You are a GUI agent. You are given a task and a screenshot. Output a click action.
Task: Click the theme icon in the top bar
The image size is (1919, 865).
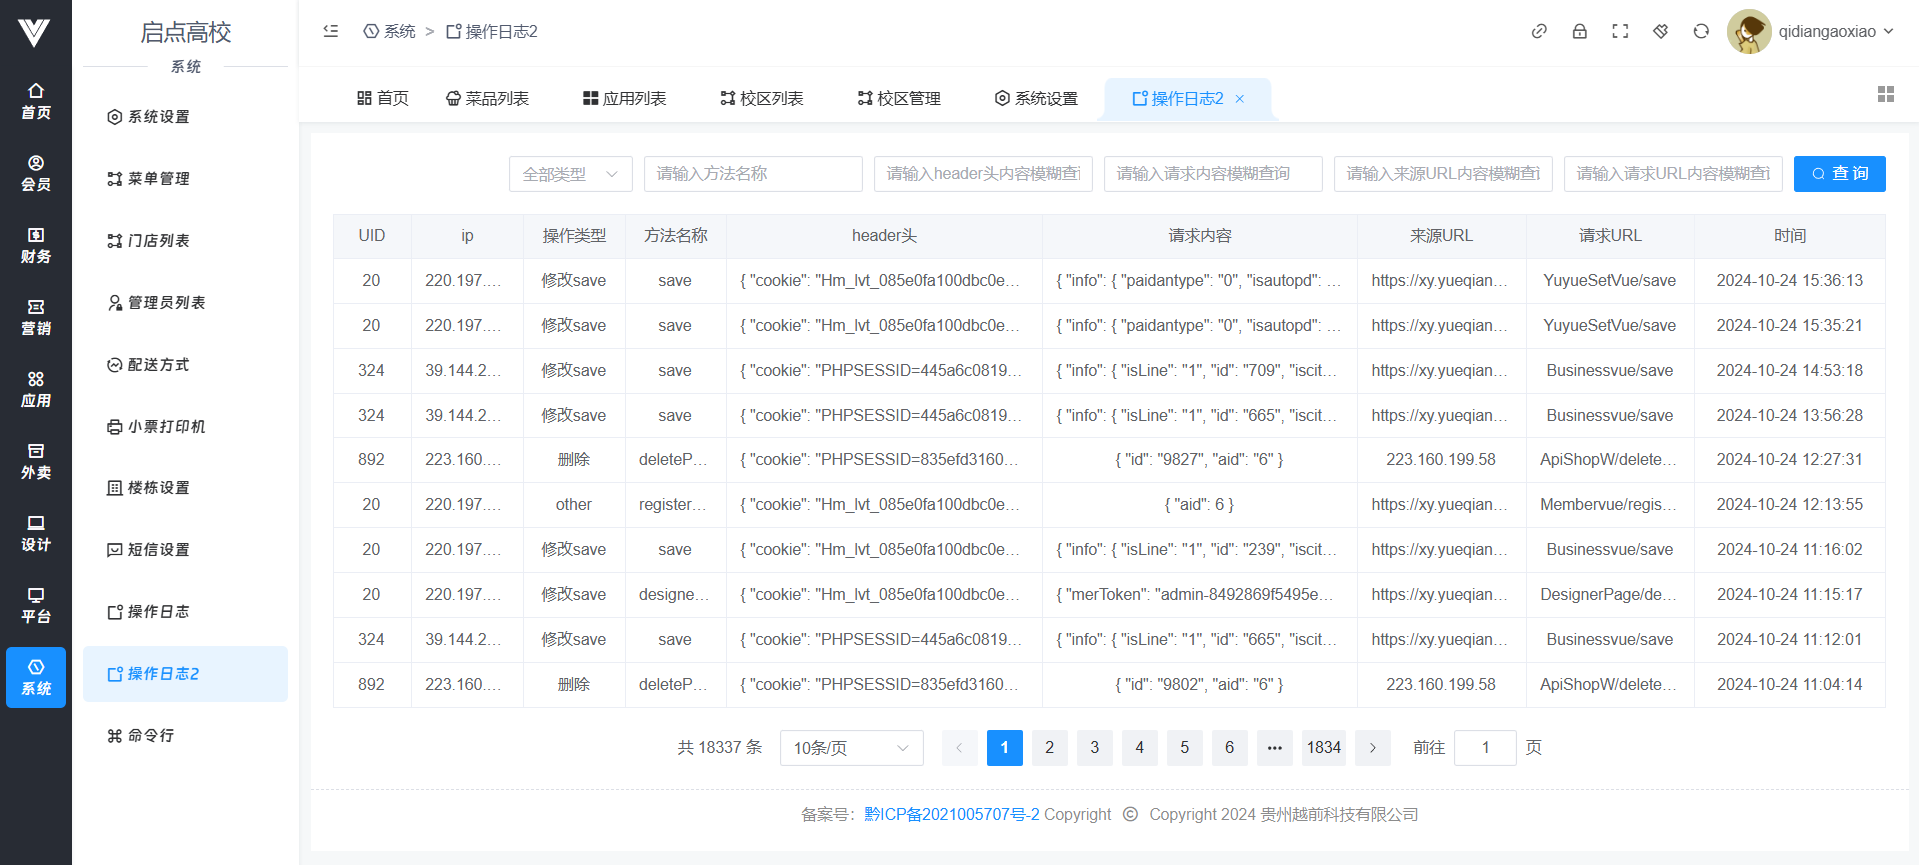pos(1661,31)
